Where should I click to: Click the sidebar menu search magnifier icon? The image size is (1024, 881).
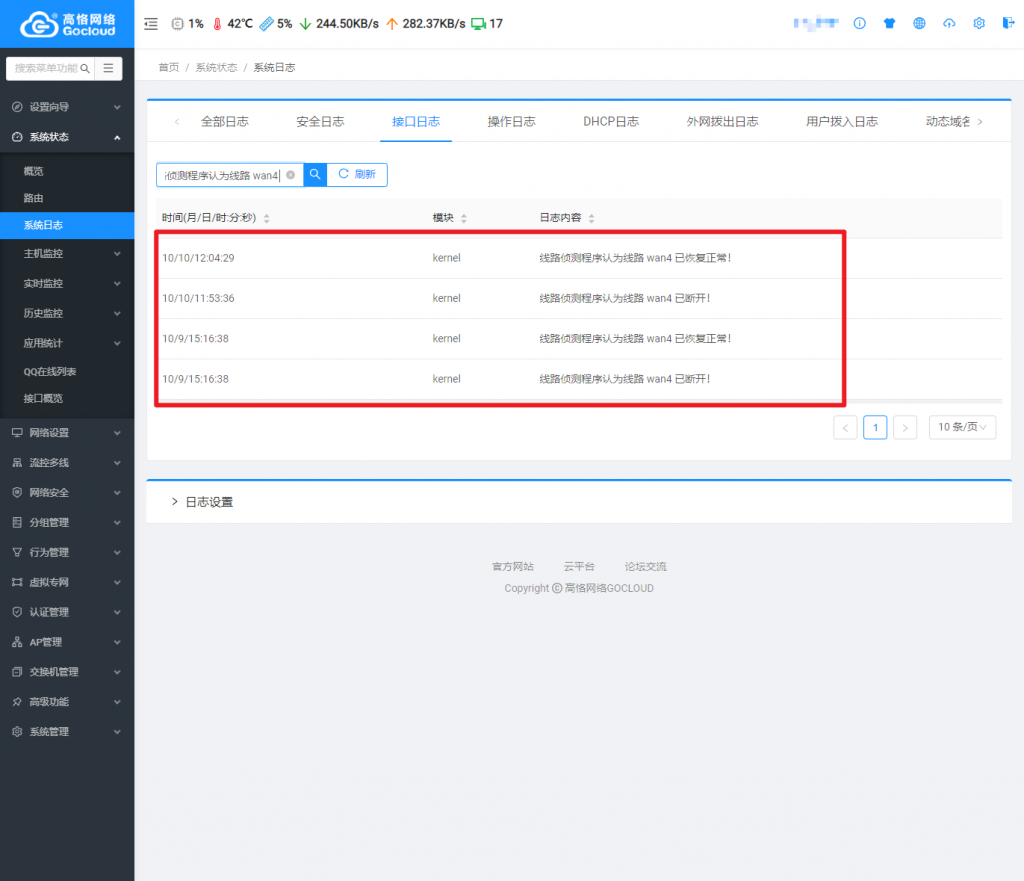tap(85, 68)
